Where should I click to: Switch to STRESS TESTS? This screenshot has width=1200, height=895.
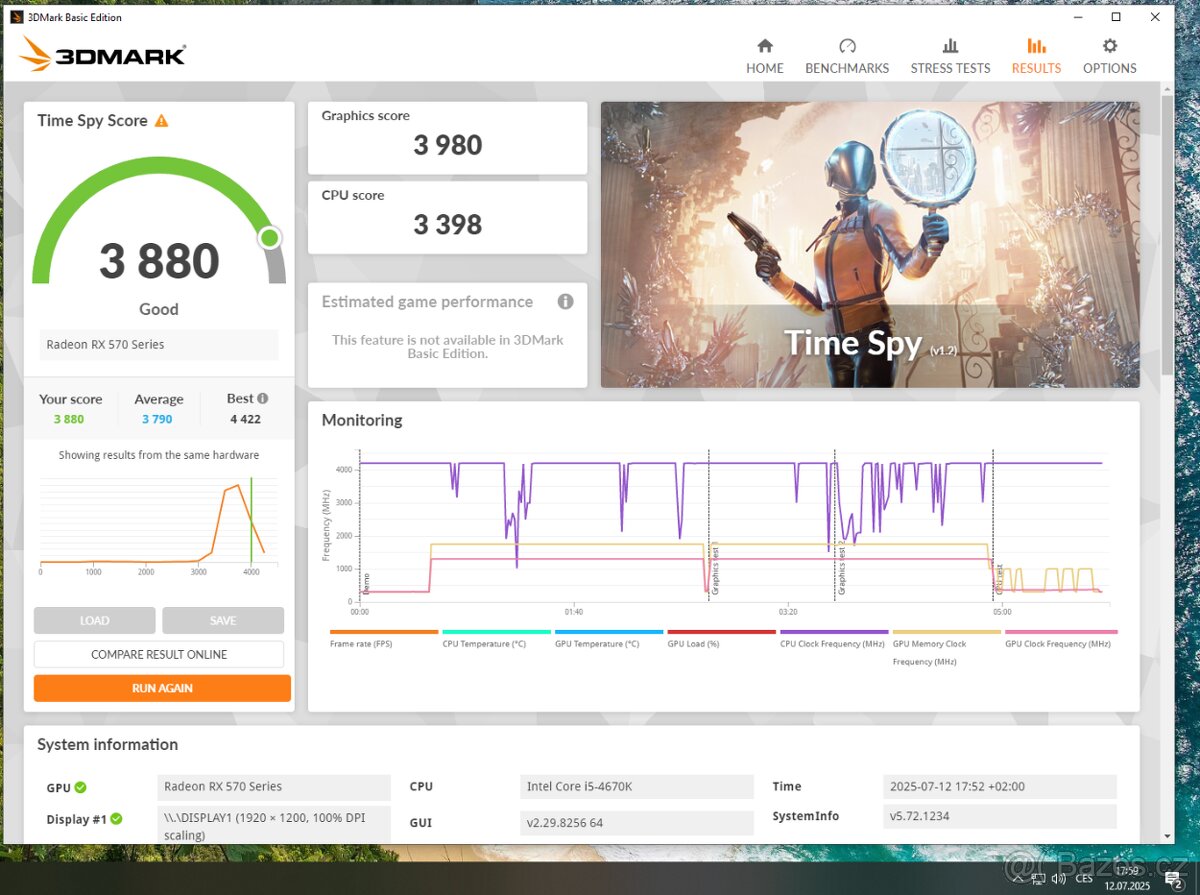click(950, 56)
